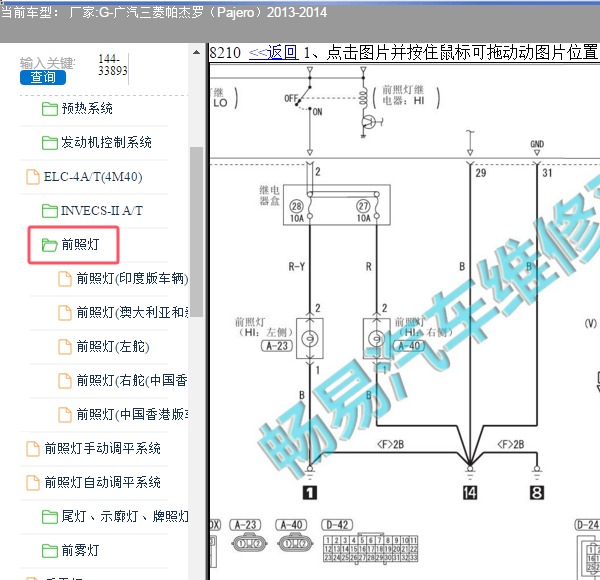The image size is (600, 580).
Task: Click the document icon beside ELC-4A/T(4M40)
Action: [x=33, y=177]
